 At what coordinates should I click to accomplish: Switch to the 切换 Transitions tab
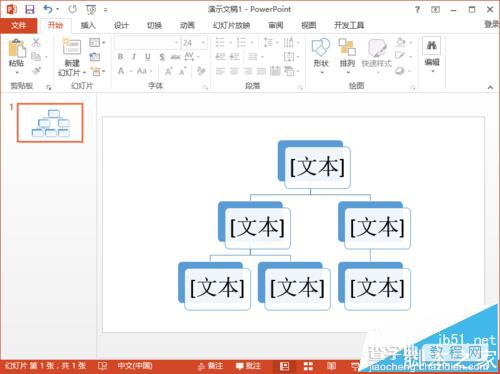coord(154,25)
